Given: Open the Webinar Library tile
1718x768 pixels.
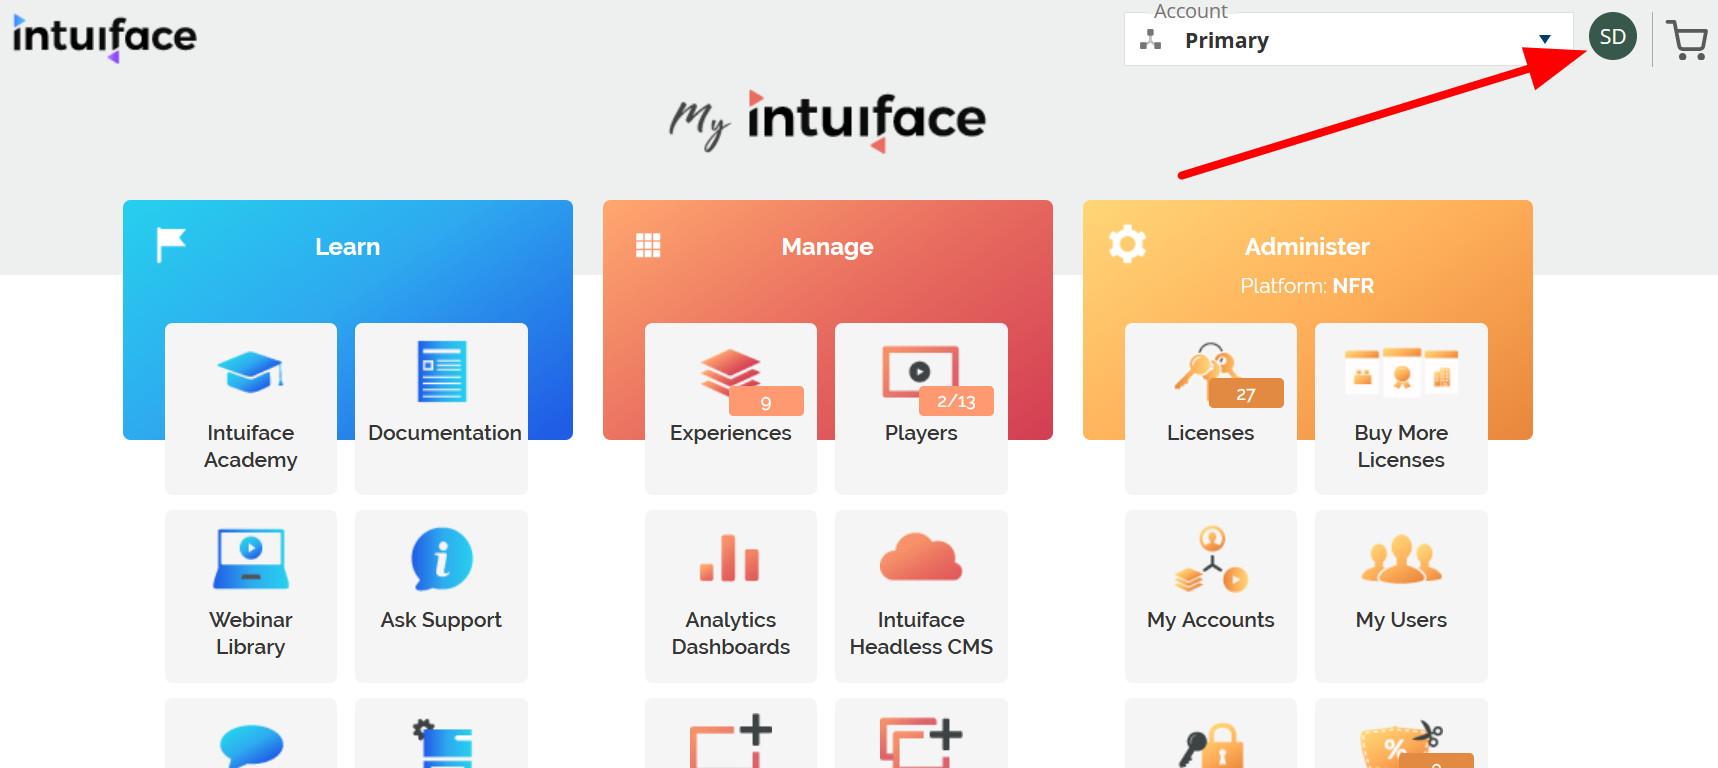Looking at the screenshot, I should (x=250, y=596).
